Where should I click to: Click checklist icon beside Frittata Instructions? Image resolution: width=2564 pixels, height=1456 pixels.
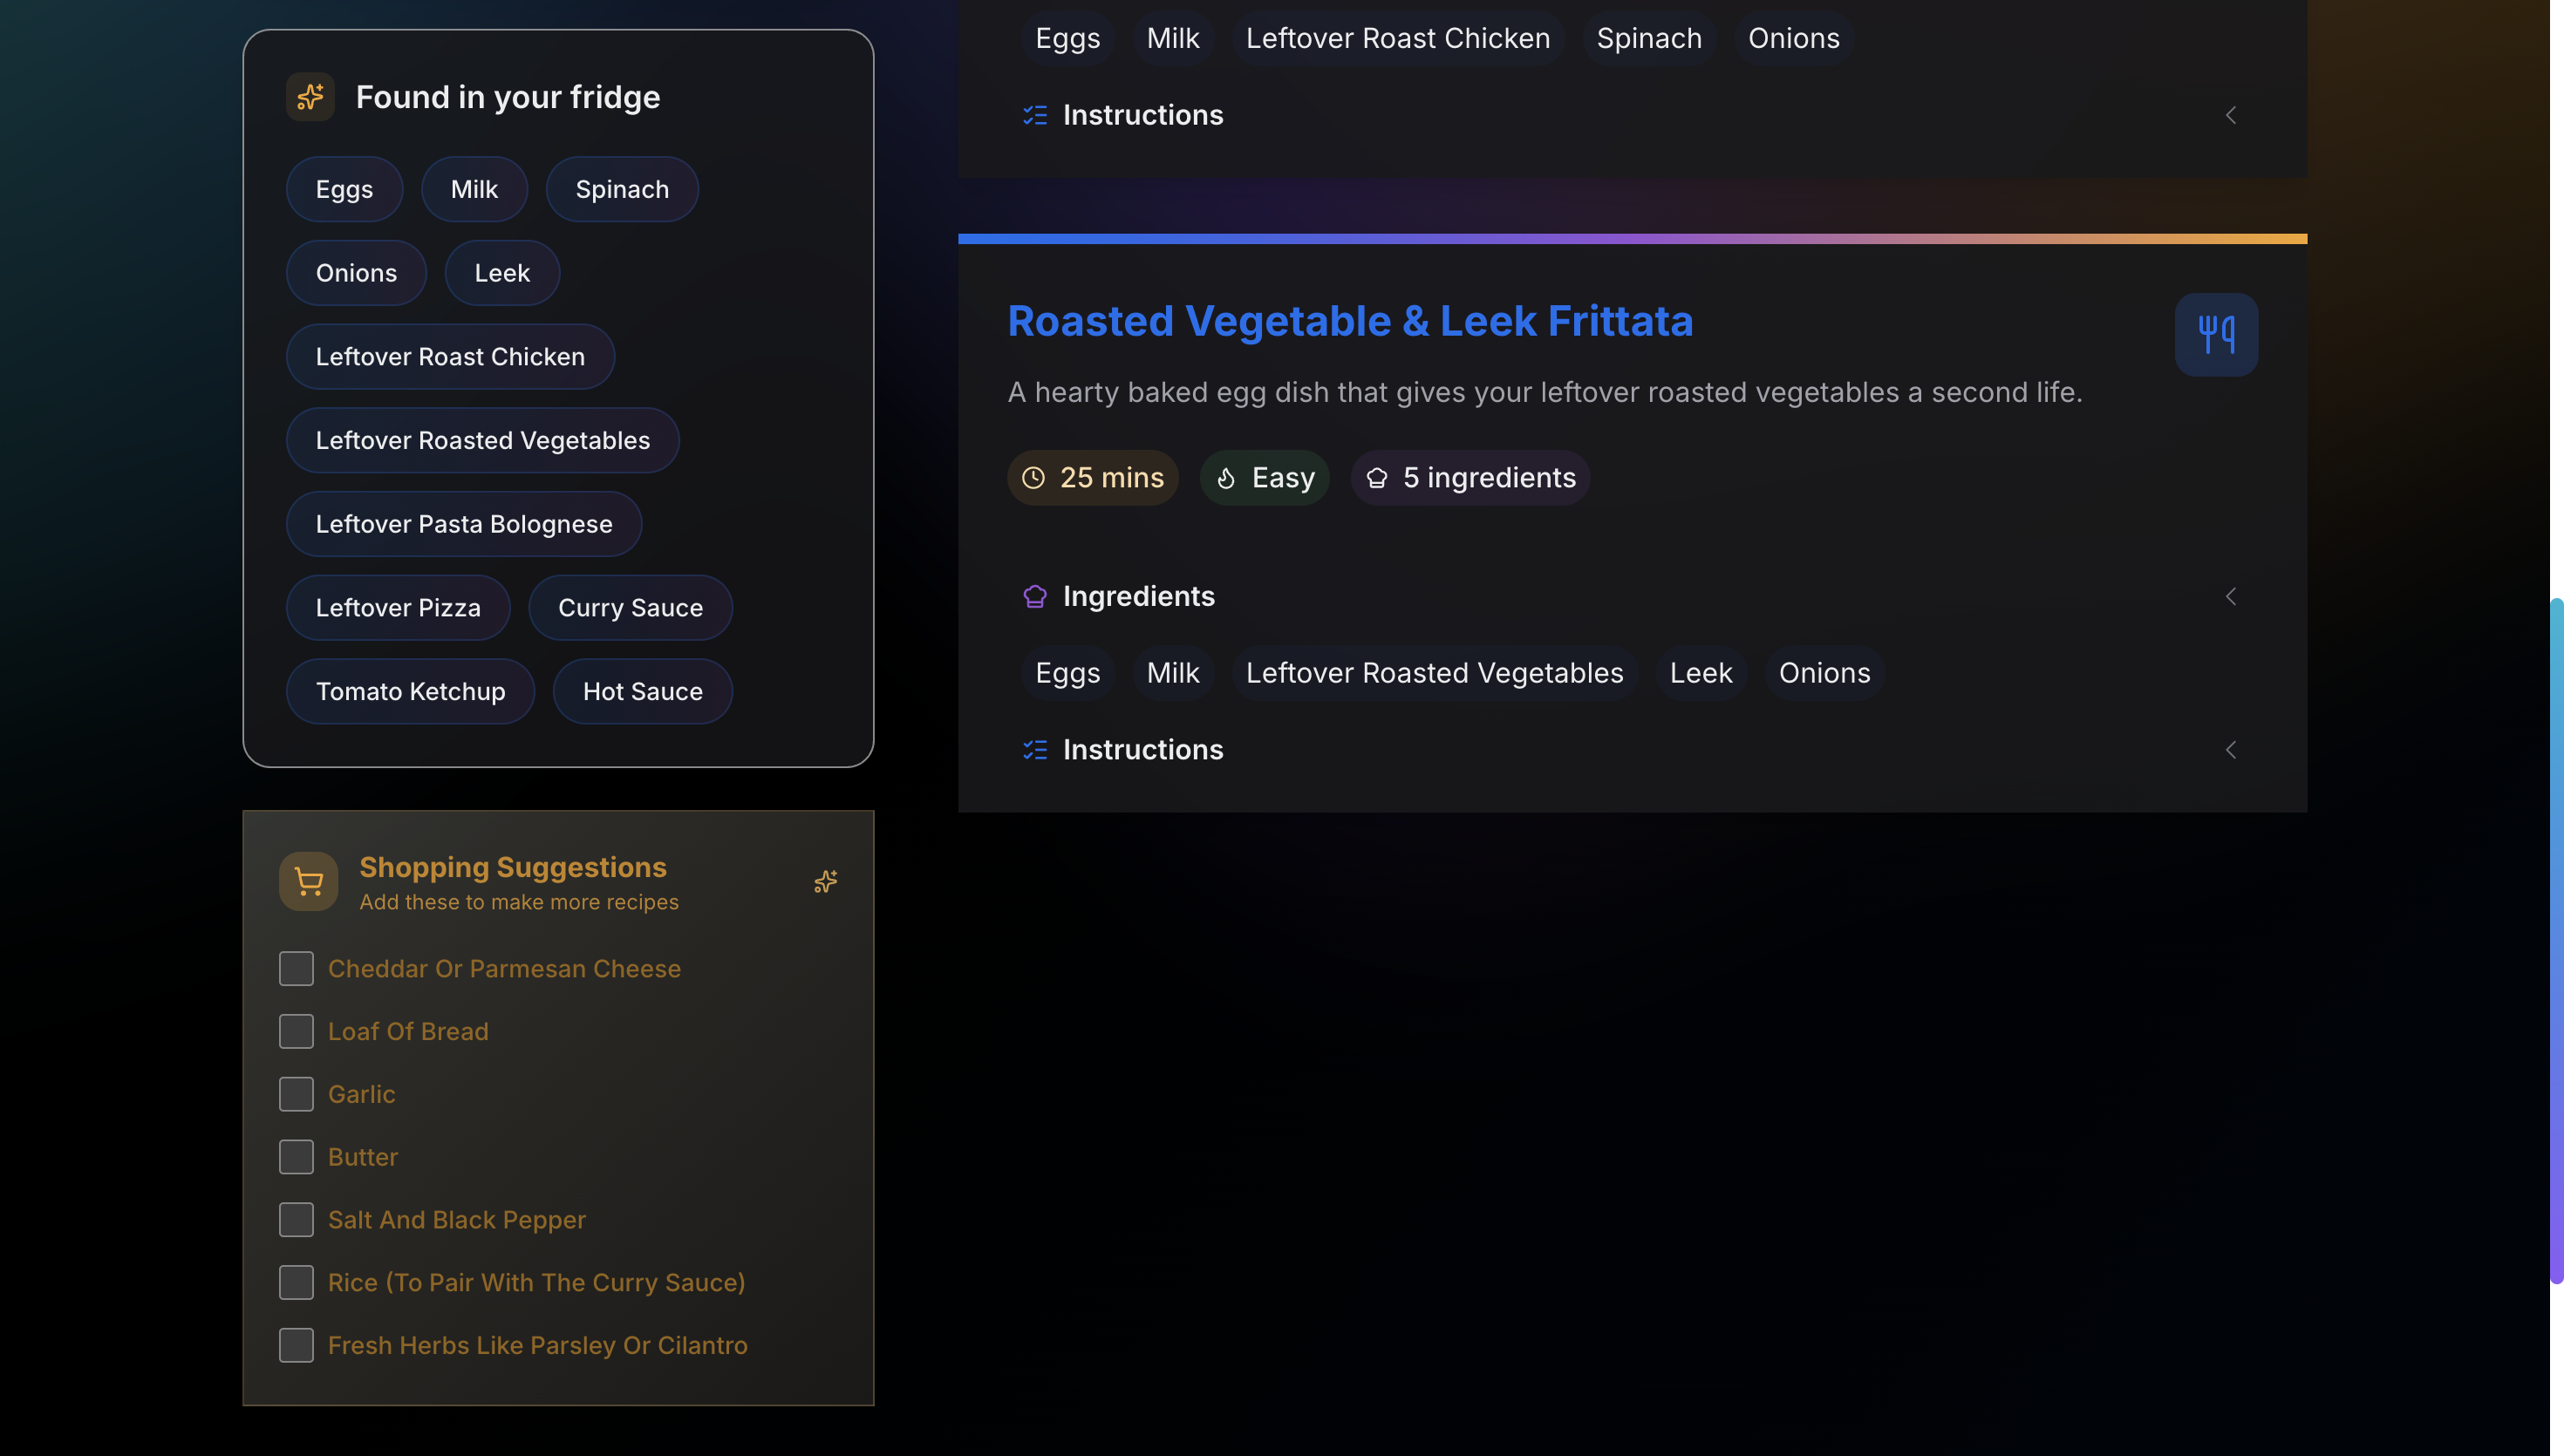click(x=1034, y=750)
